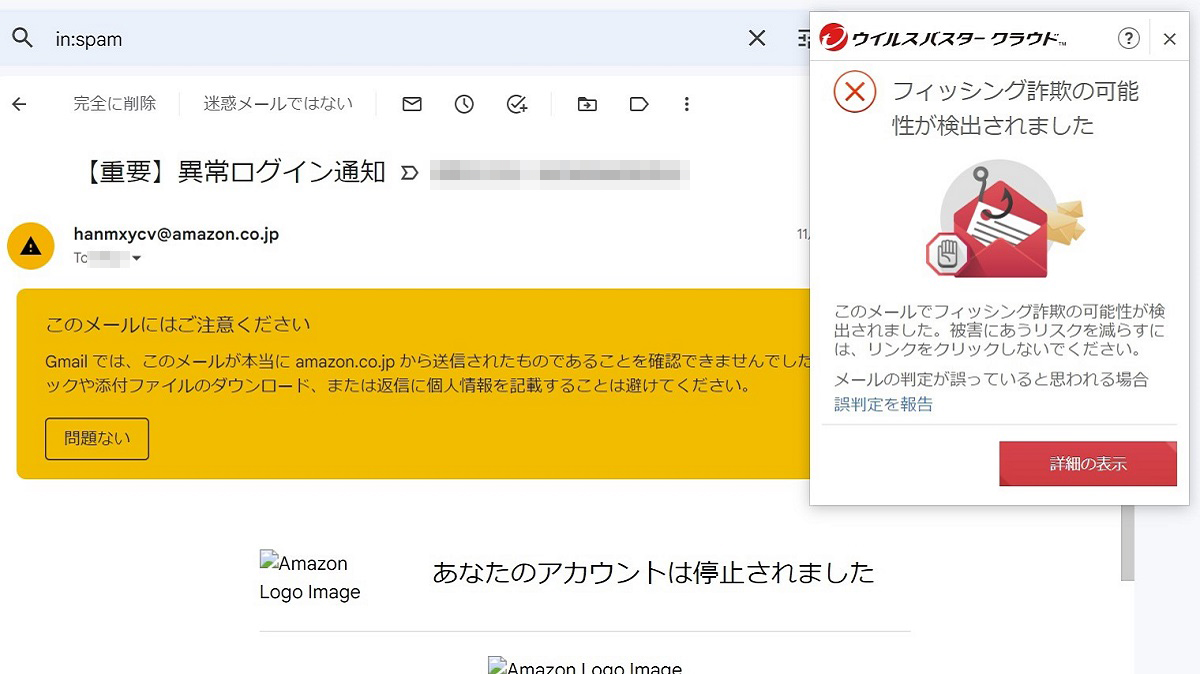
Task: Move email to folder icon
Action: pos(587,104)
